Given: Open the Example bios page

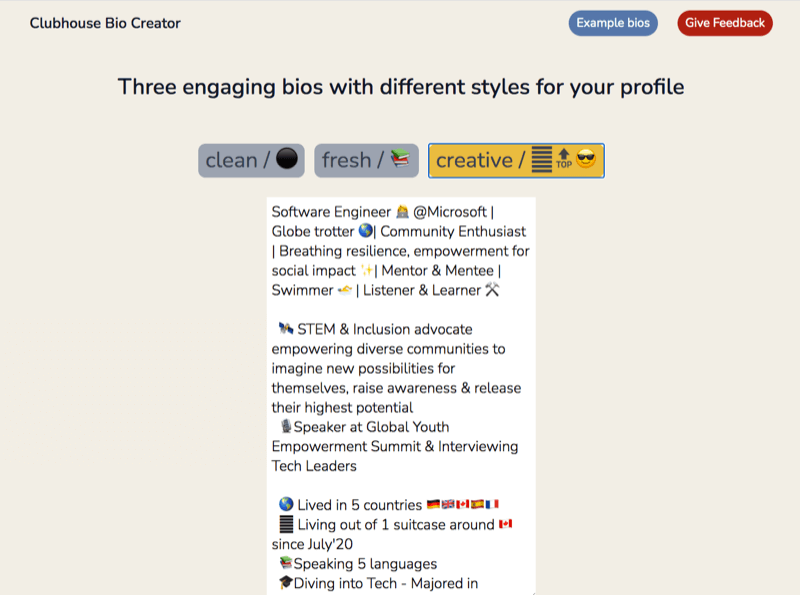Looking at the screenshot, I should pos(613,23).
